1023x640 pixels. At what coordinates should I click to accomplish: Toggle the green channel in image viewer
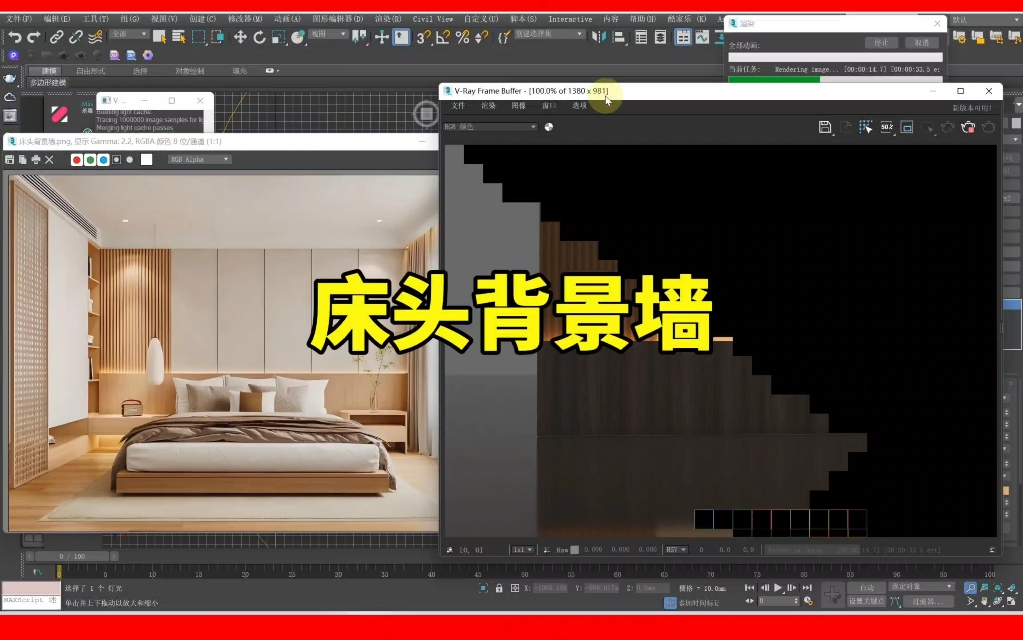tap(90, 160)
